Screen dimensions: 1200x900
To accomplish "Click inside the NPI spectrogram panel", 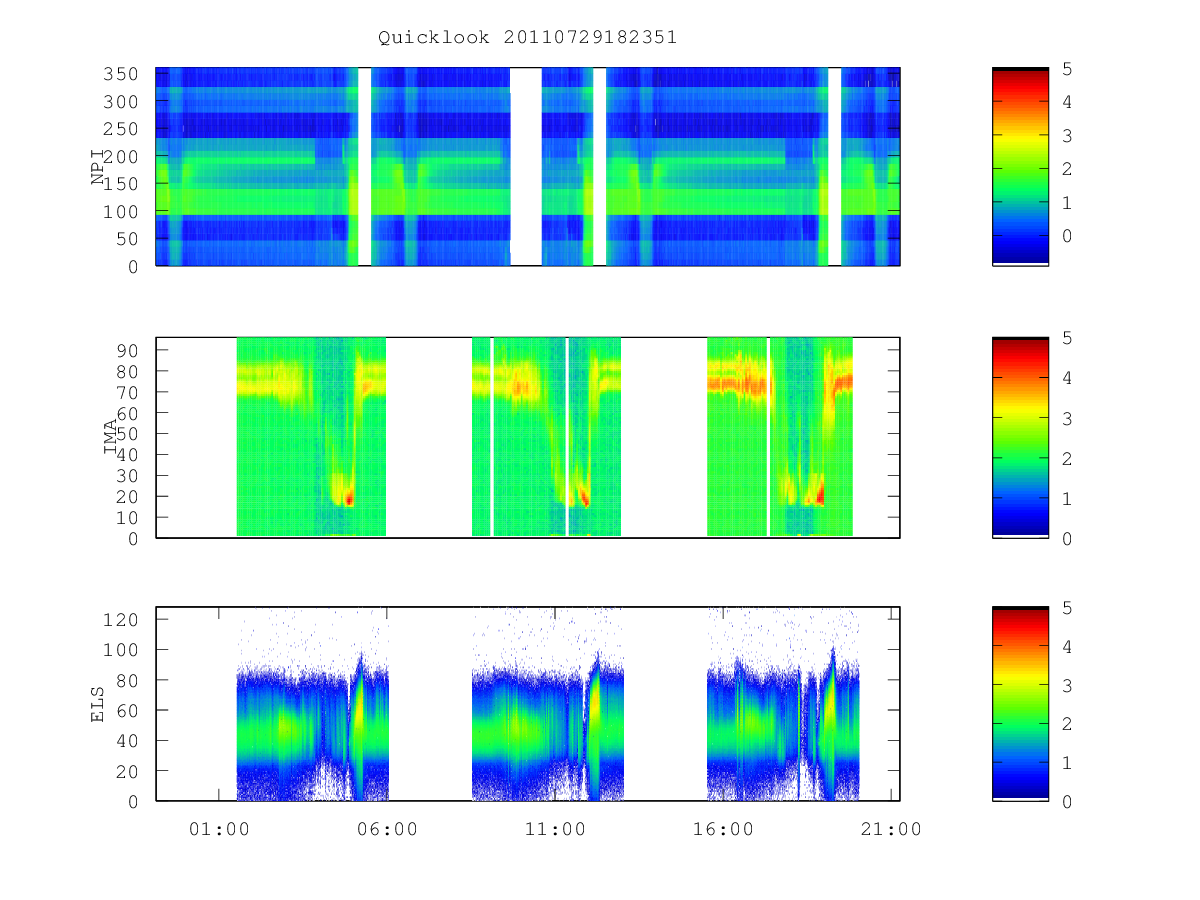I will (x=528, y=166).
